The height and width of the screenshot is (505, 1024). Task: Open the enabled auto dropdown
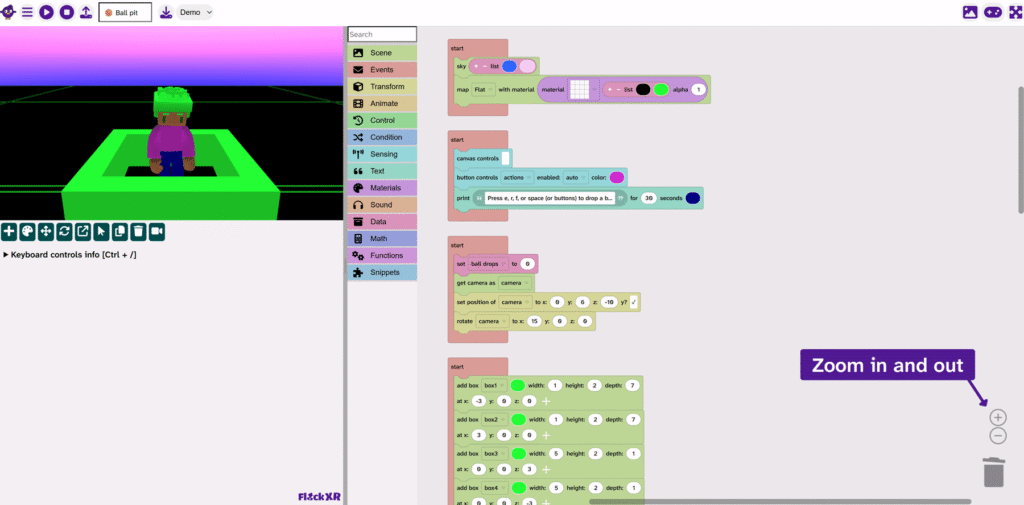tap(576, 177)
